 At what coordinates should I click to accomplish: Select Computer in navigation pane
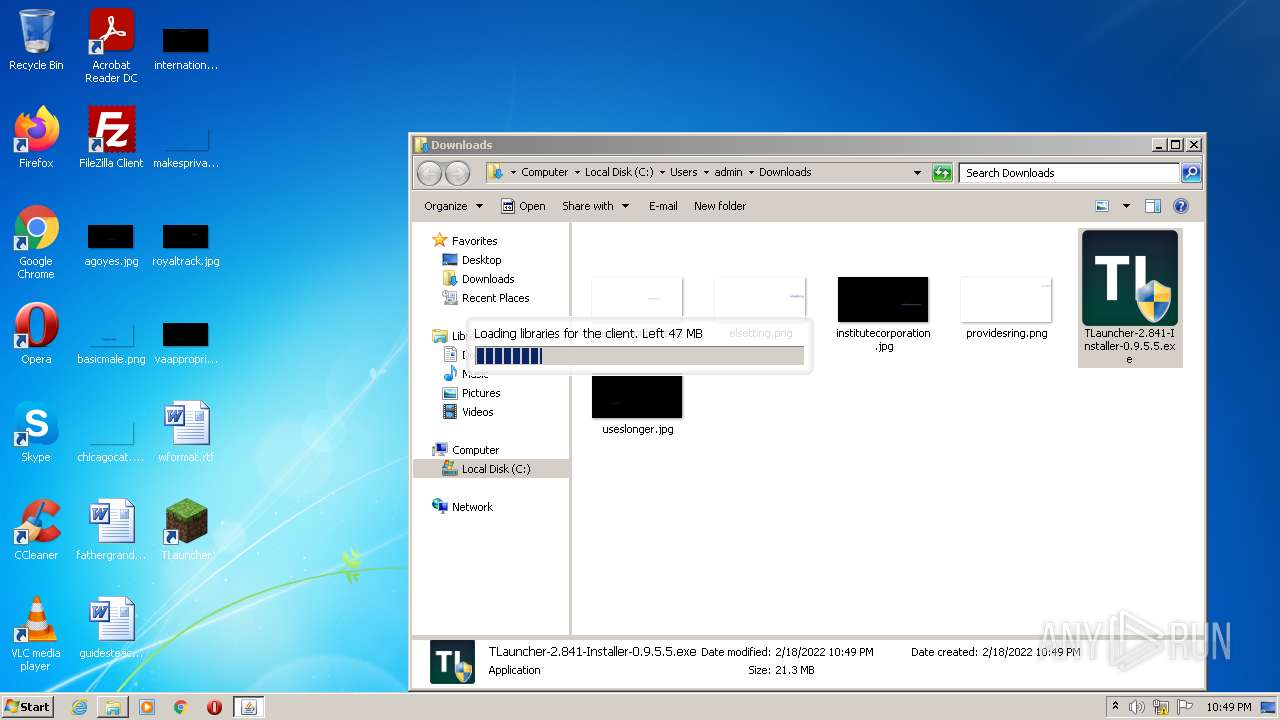point(475,450)
